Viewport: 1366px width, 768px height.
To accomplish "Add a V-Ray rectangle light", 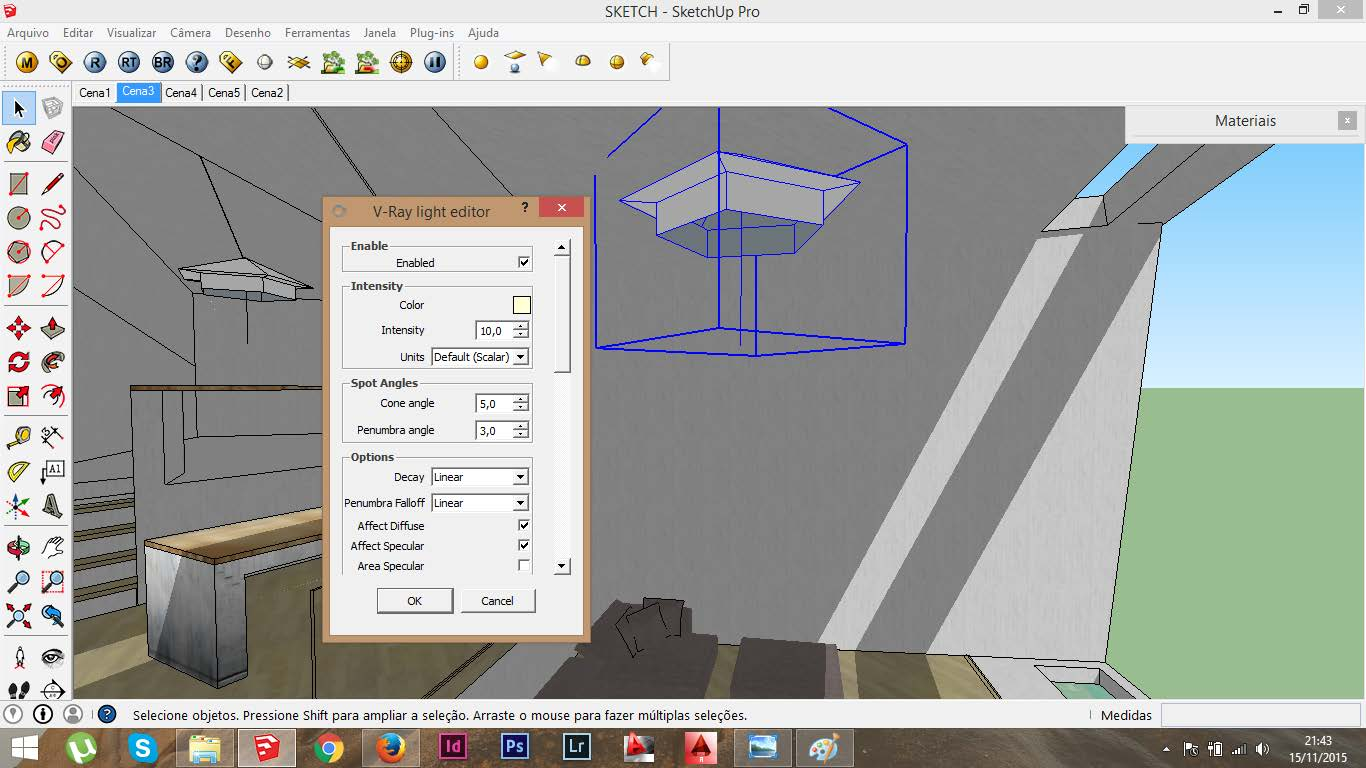I will pos(515,62).
